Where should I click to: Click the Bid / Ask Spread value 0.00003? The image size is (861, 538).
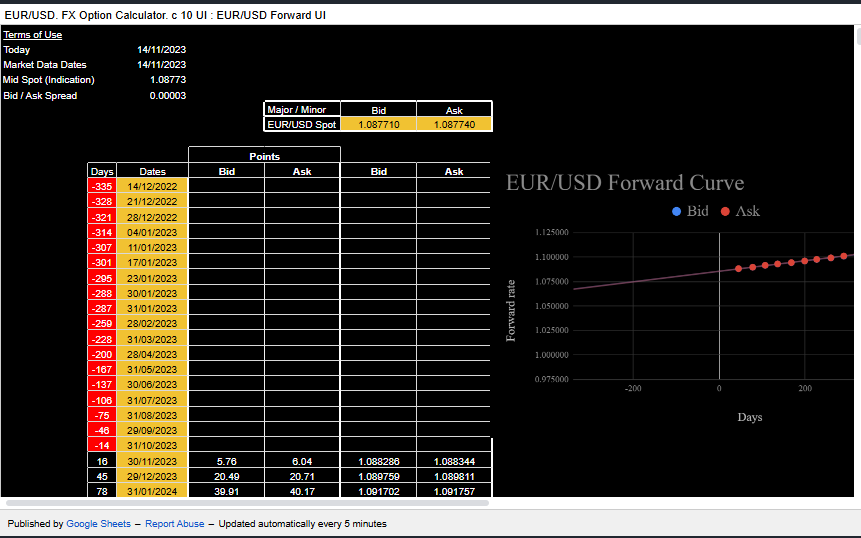(x=167, y=95)
